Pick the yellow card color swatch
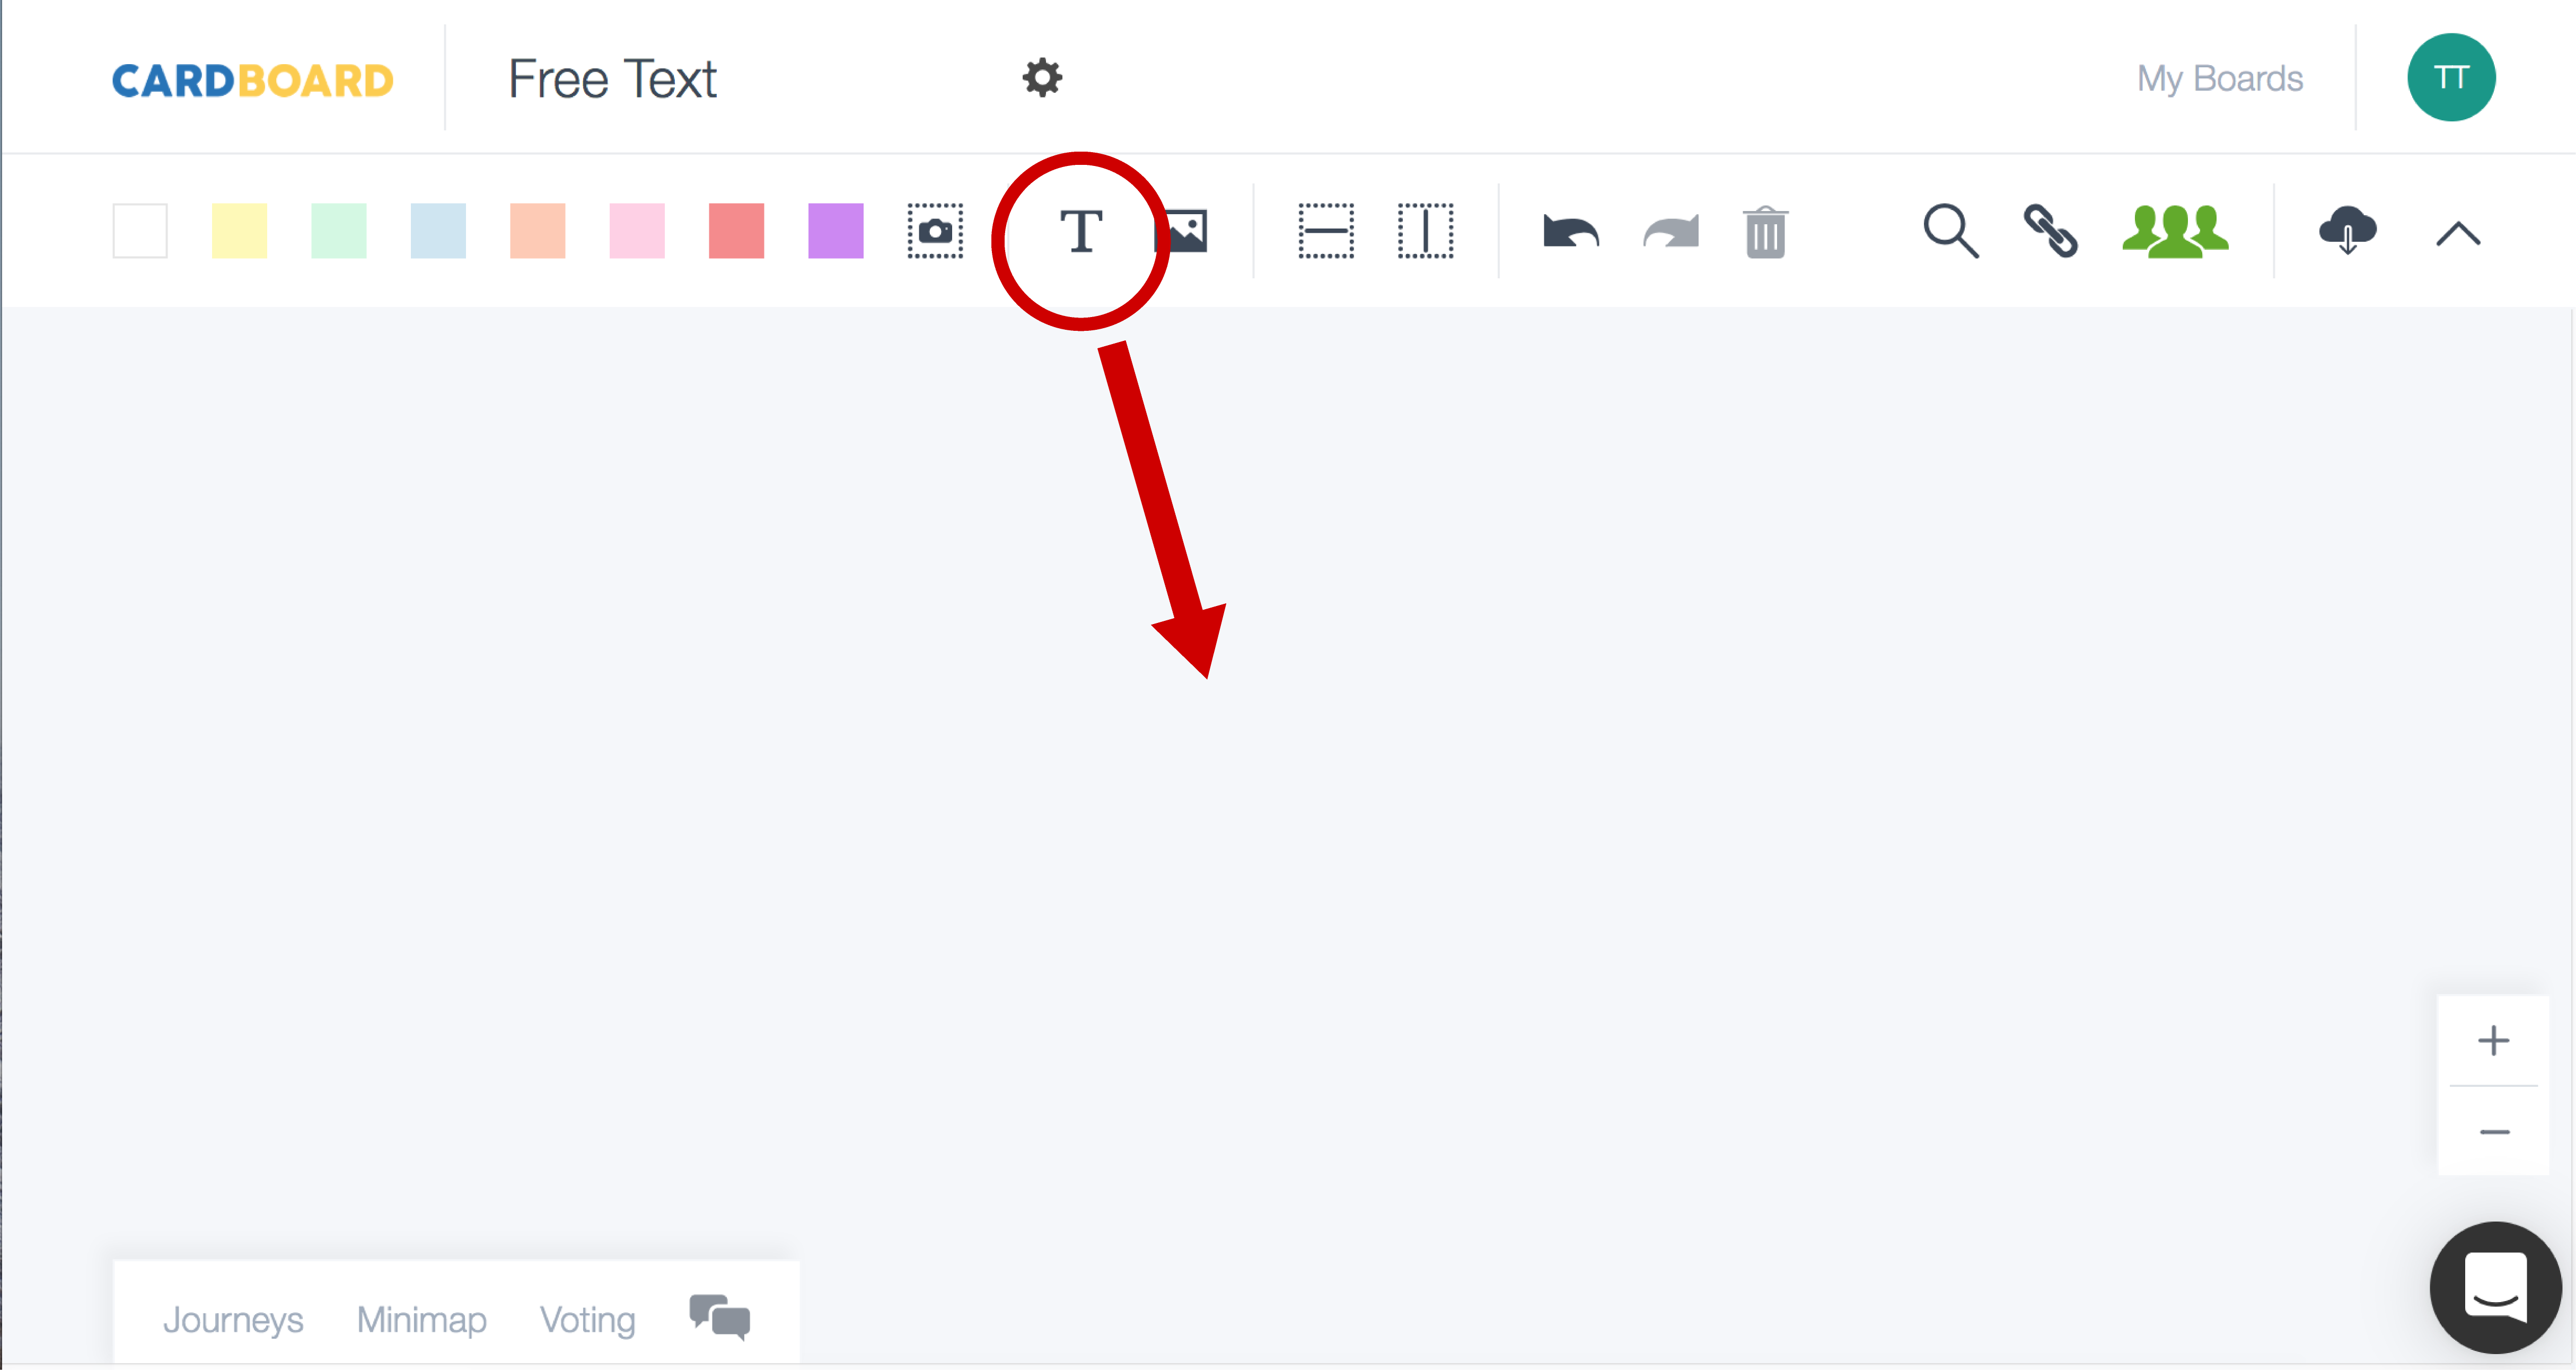 click(239, 232)
